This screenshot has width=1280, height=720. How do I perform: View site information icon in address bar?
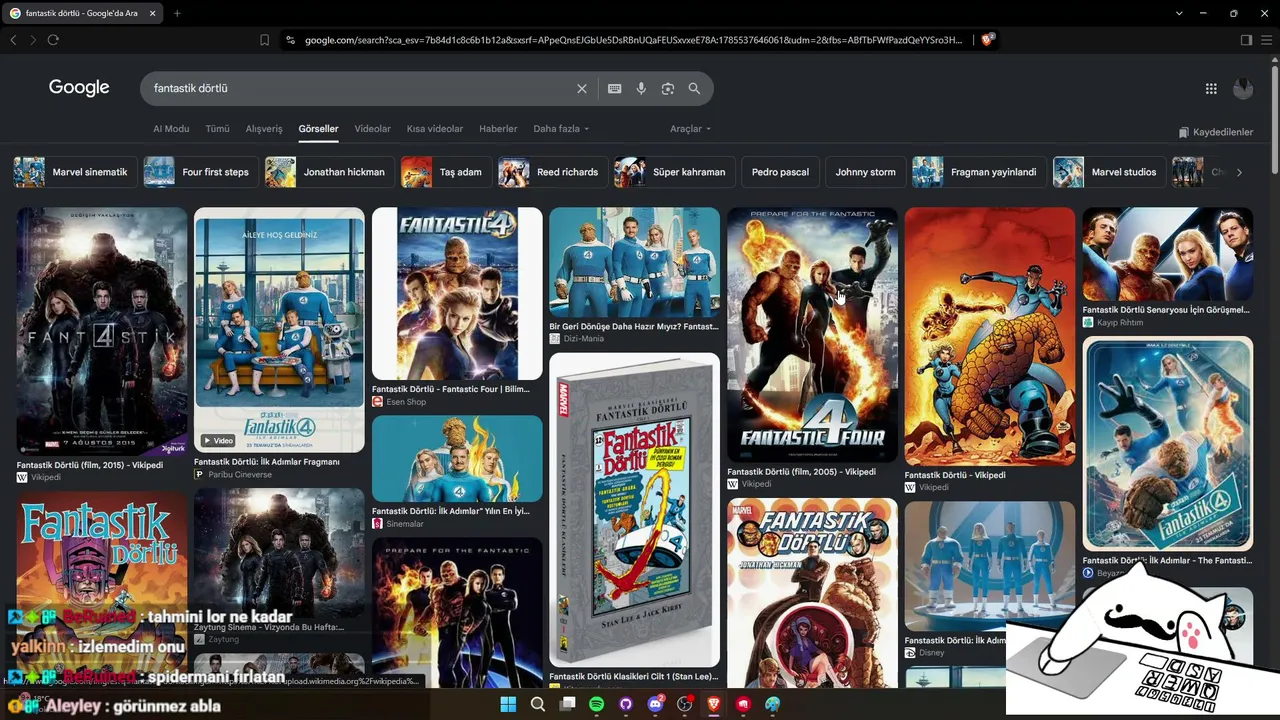(291, 40)
